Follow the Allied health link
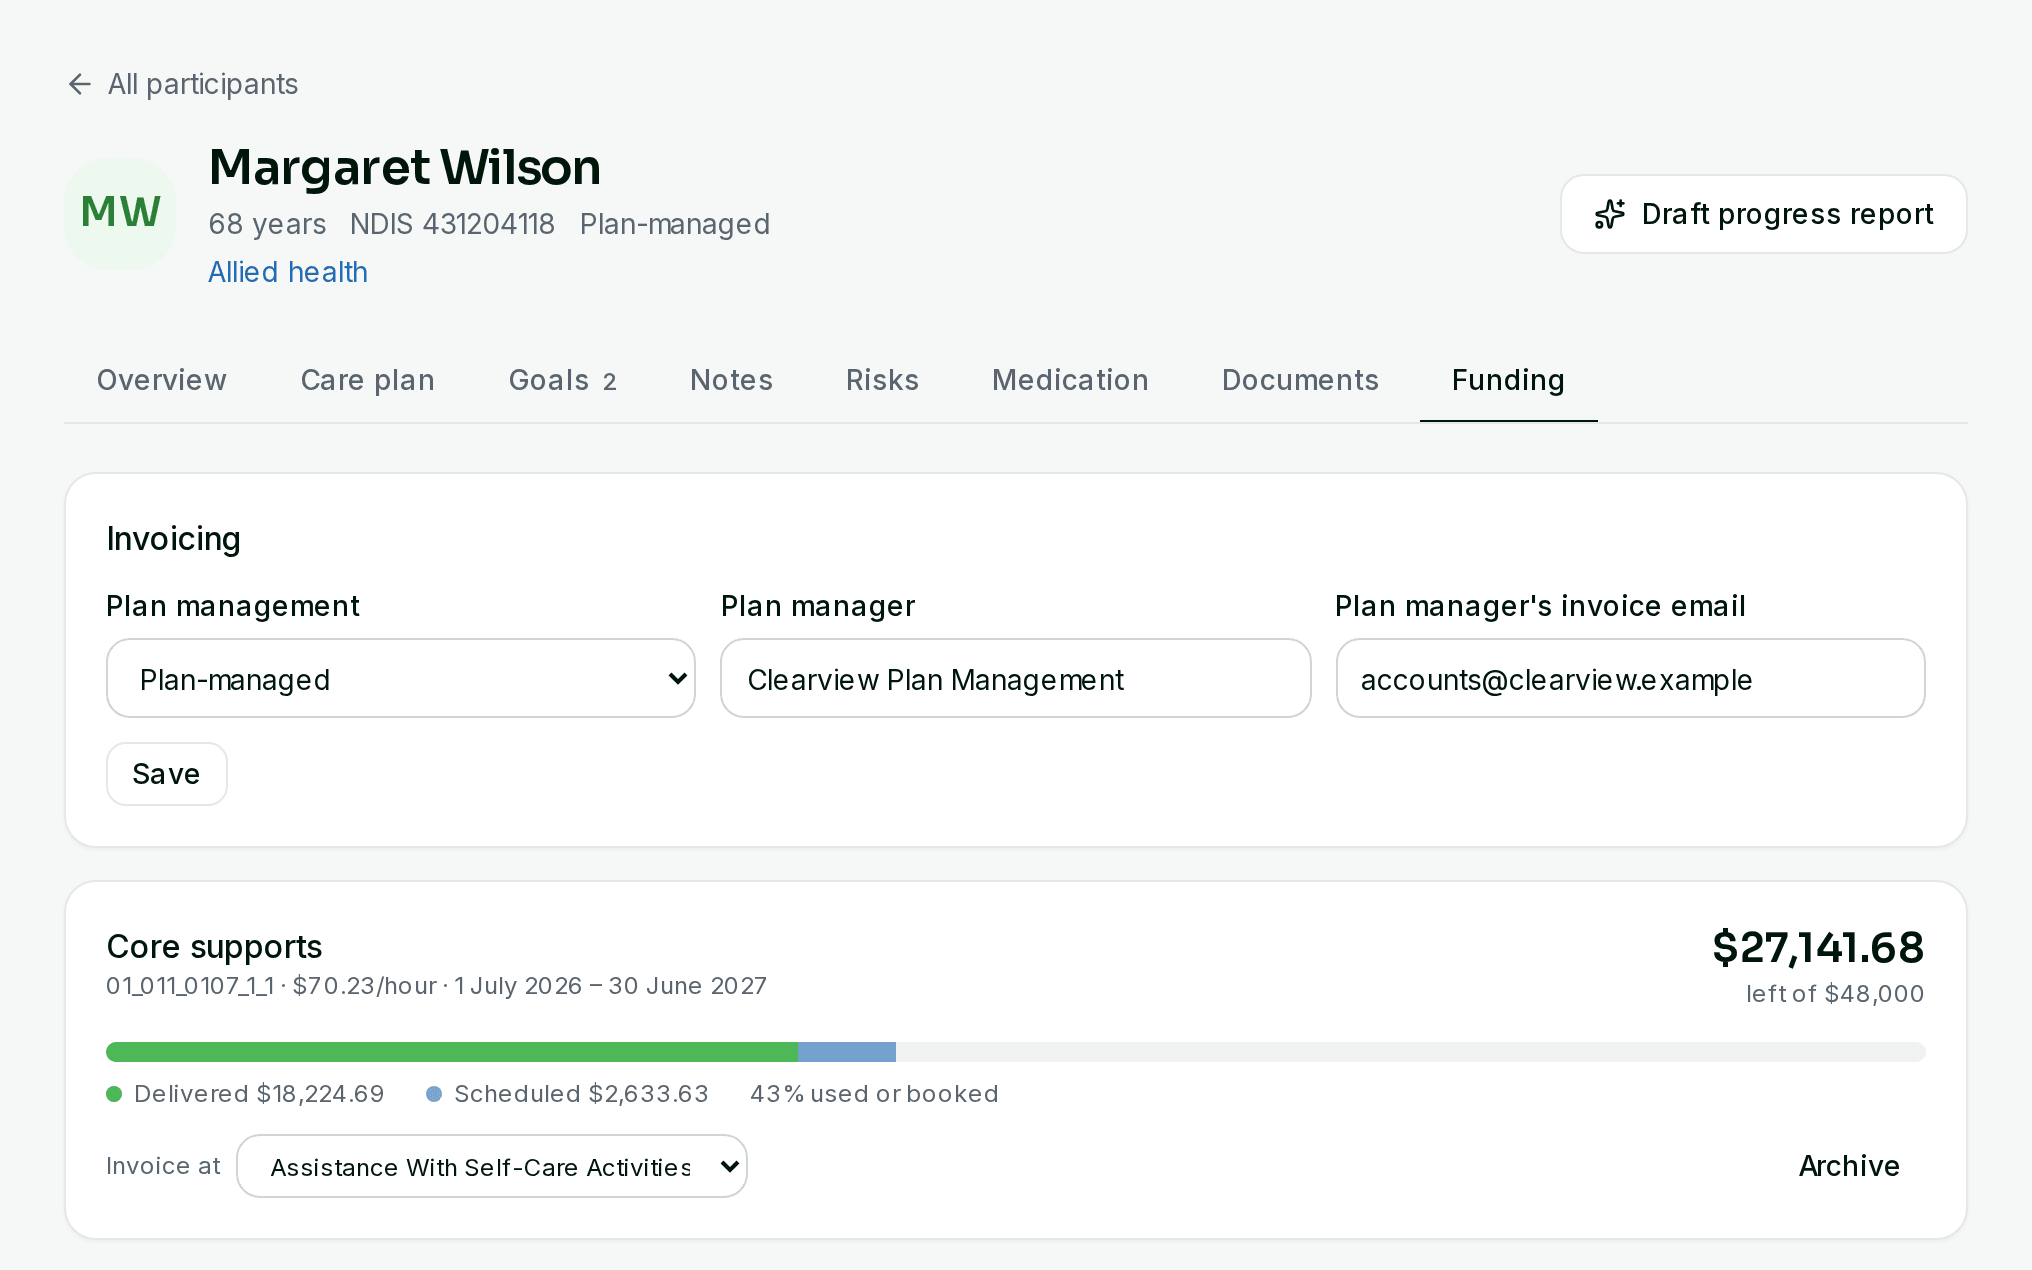The image size is (2032, 1270). 288,272
